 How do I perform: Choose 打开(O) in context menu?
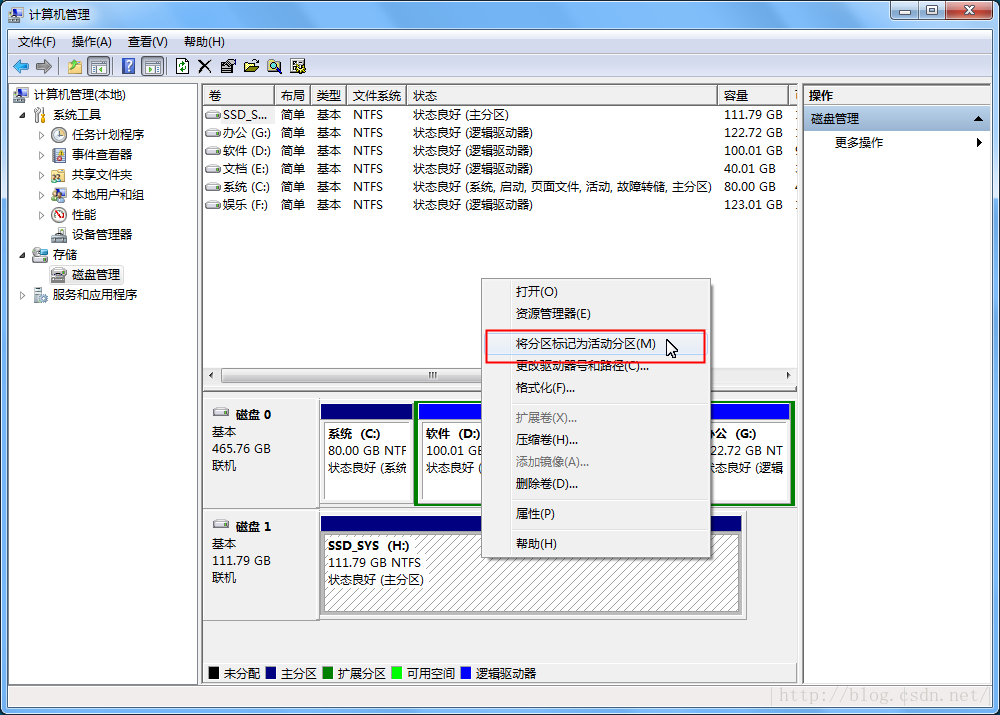tap(596, 291)
